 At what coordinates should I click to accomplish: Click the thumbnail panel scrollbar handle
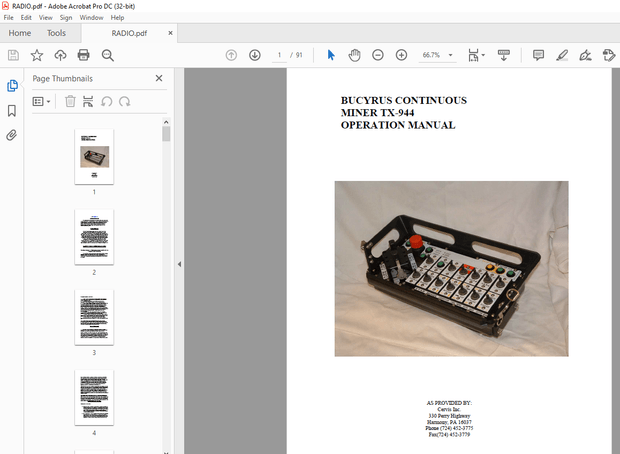point(166,134)
